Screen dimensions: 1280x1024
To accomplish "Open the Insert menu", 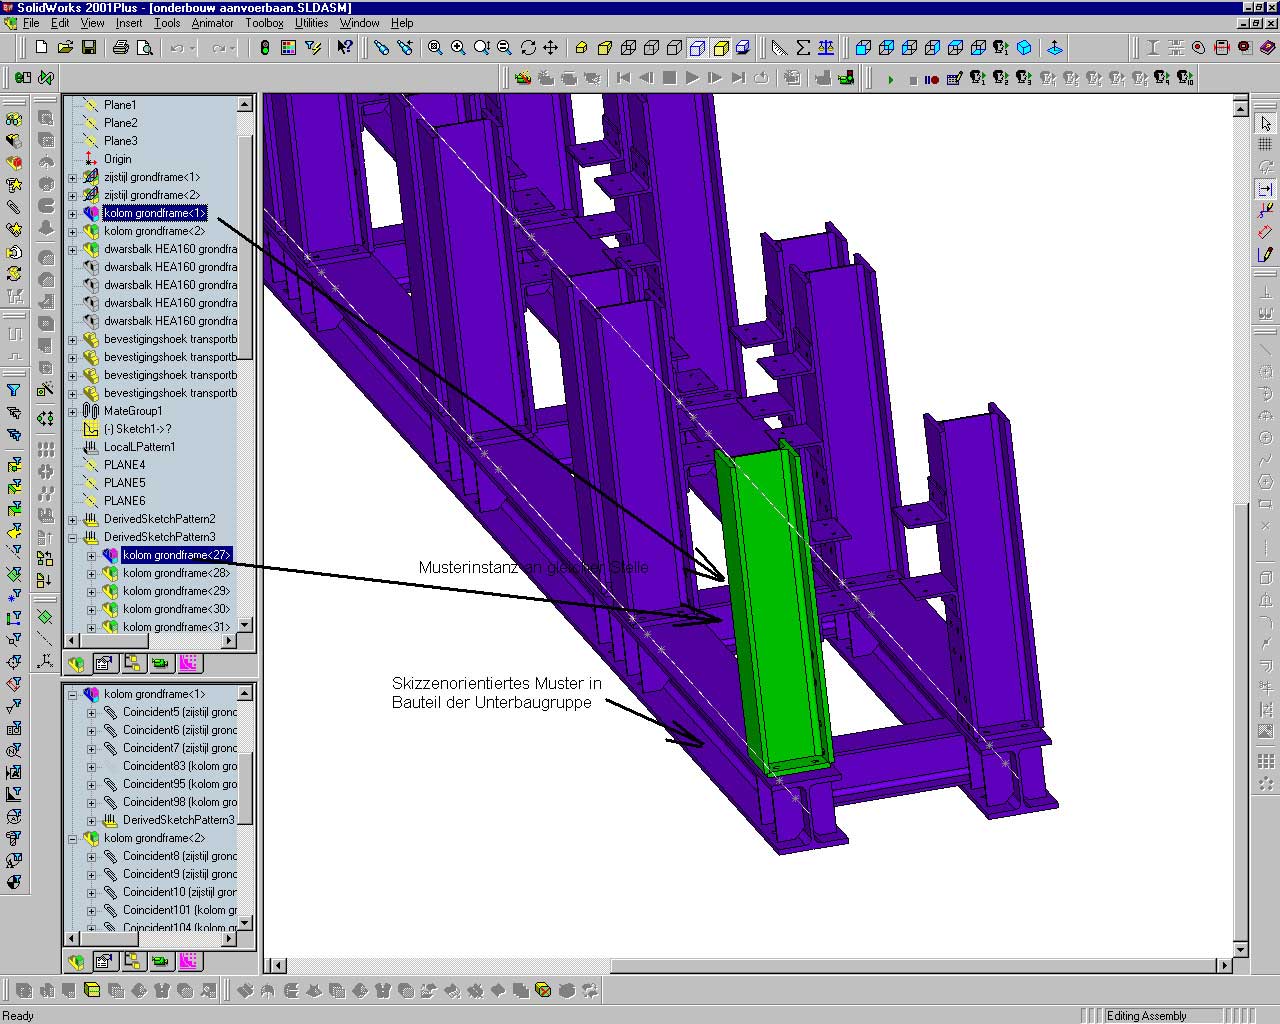I will point(129,23).
